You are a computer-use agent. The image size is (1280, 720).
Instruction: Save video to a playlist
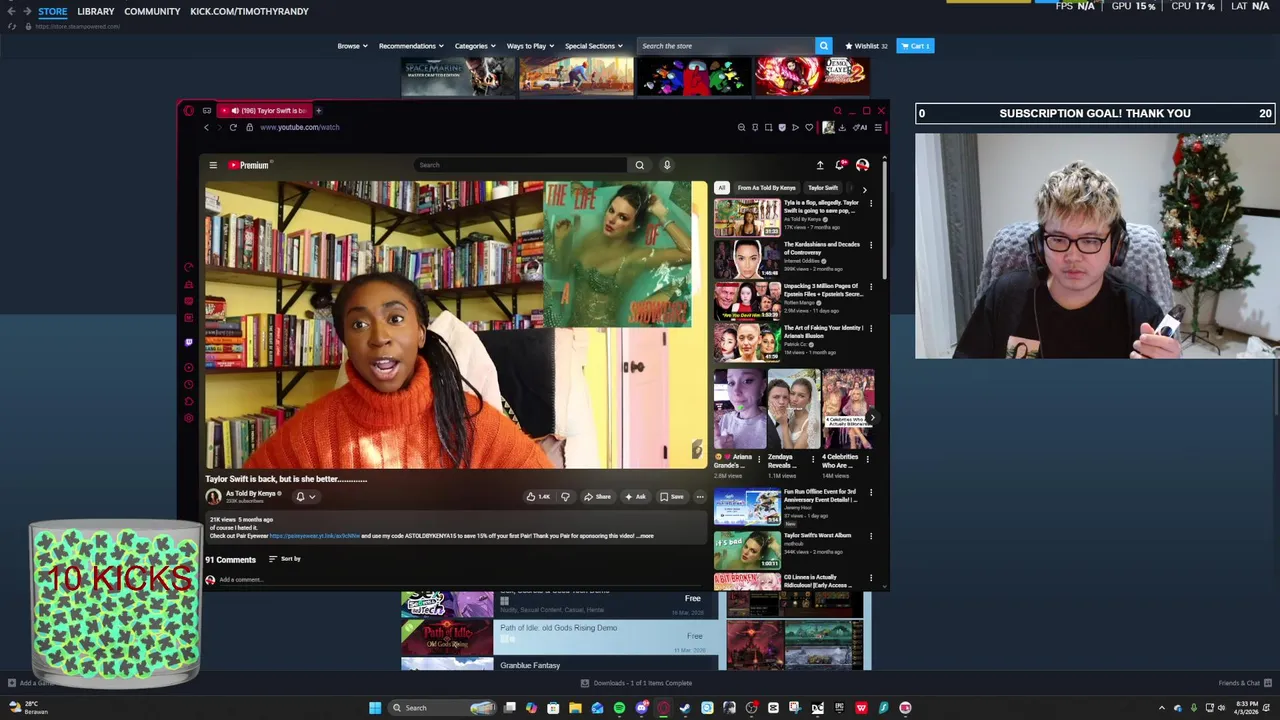pyautogui.click(x=671, y=496)
